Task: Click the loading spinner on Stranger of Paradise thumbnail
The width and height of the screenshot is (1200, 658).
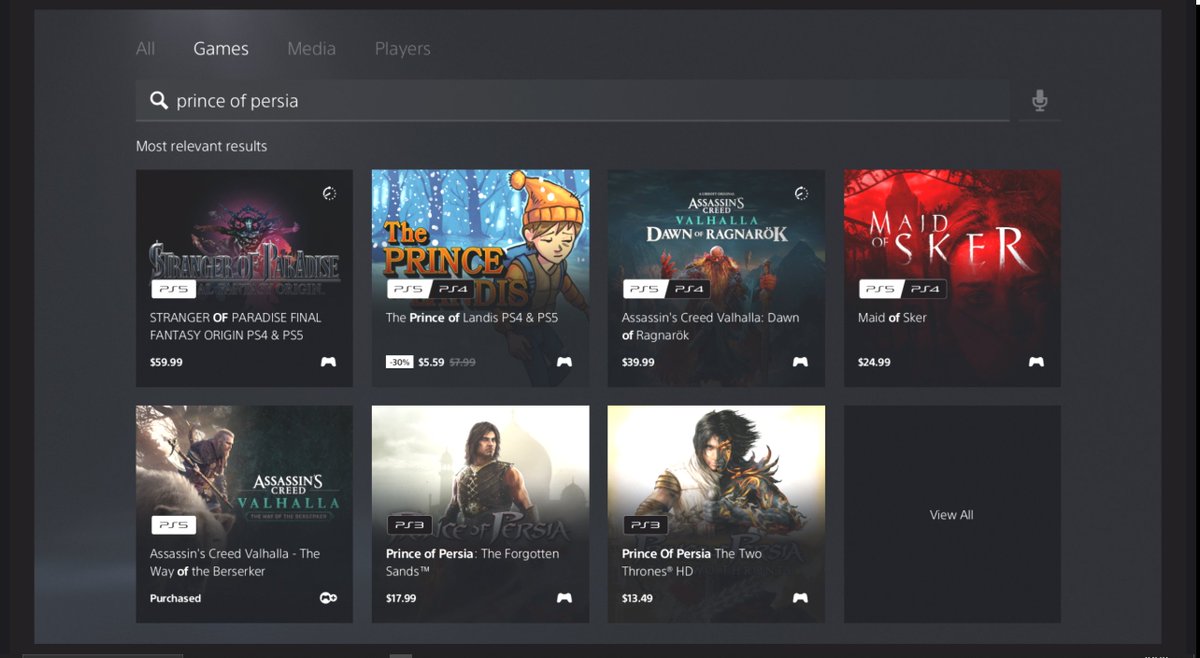Action: coord(330,193)
